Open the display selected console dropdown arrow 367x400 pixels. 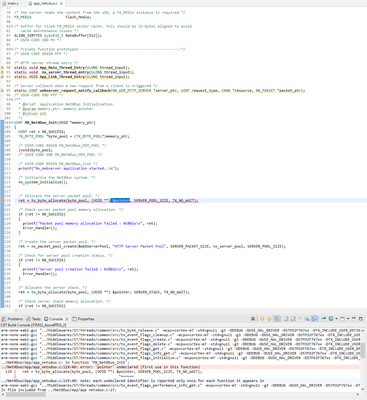[x=336, y=319]
